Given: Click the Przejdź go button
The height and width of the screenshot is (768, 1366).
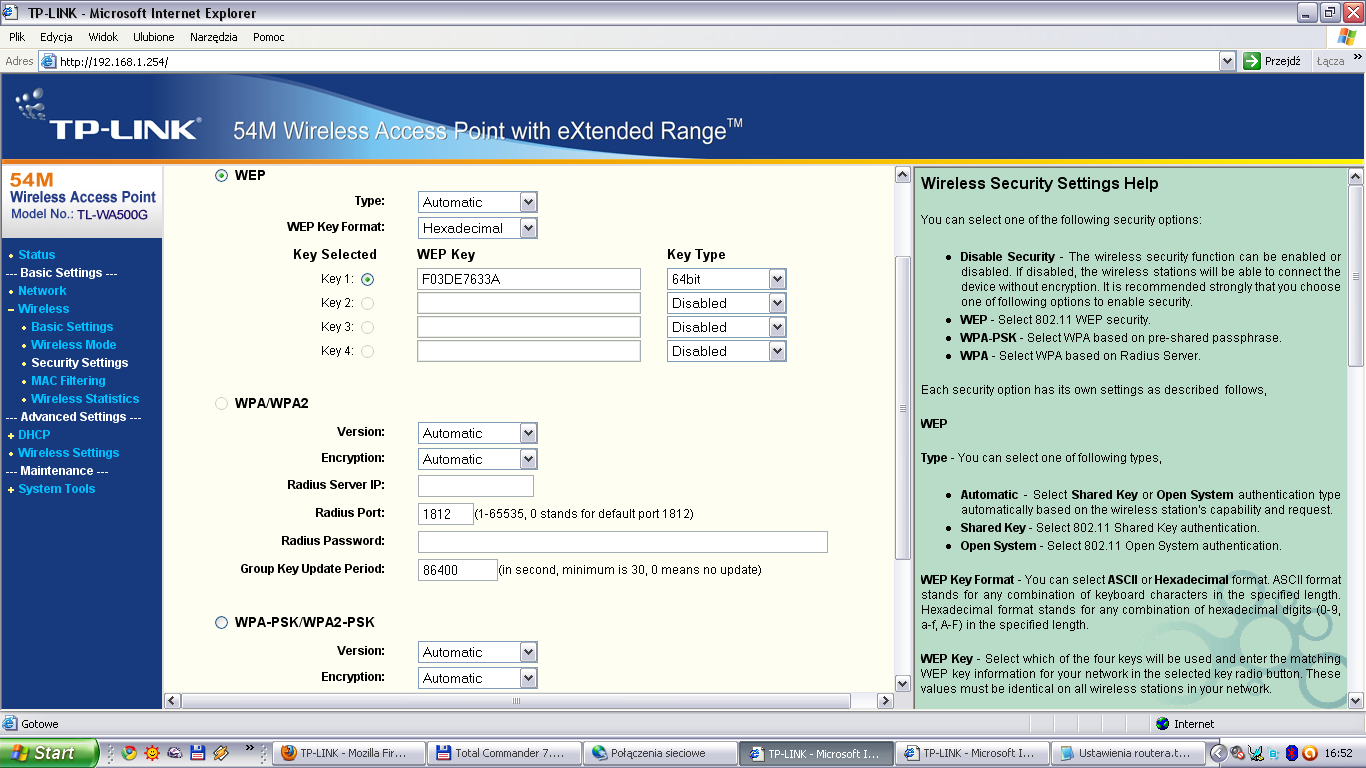Looking at the screenshot, I should pyautogui.click(x=1272, y=61).
